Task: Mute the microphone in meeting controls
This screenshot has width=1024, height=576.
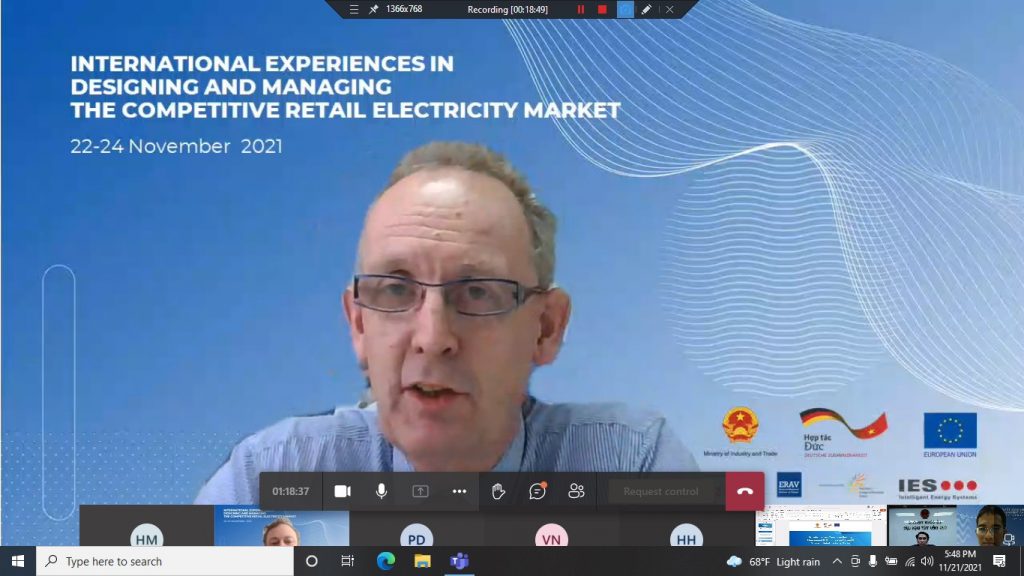Action: (x=381, y=491)
